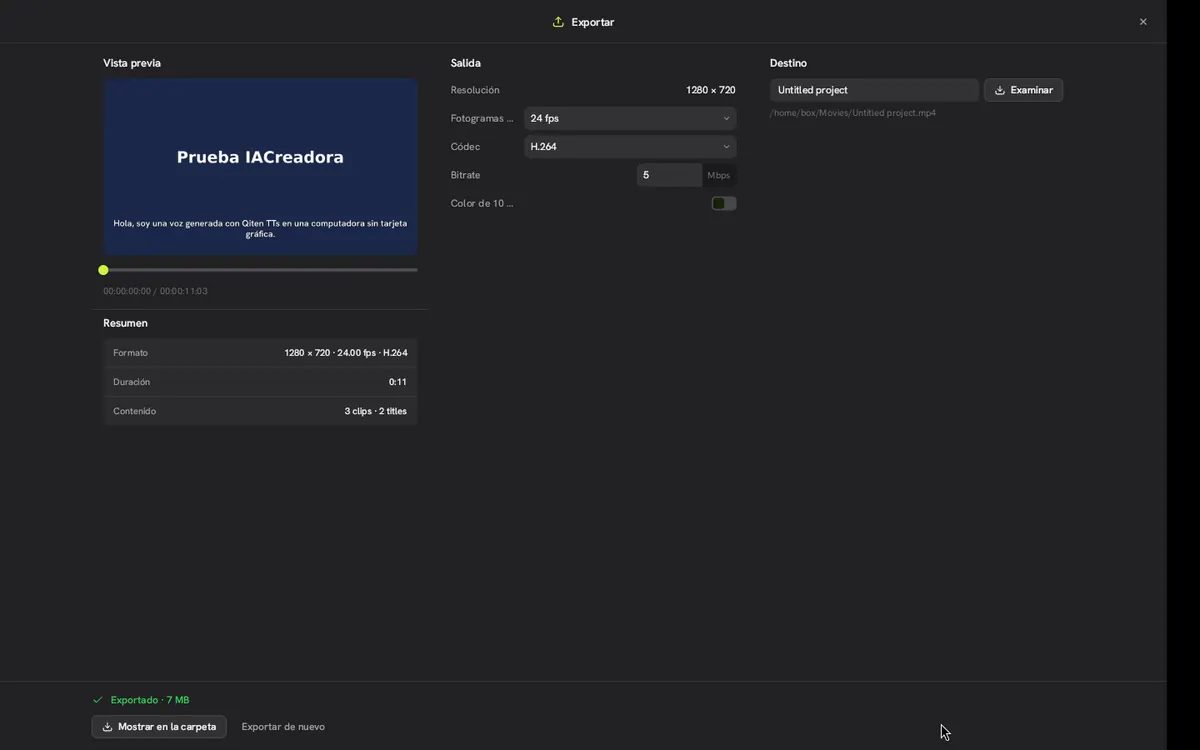1200x750 pixels.
Task: Open the Códec H.264 dropdown
Action: [630, 146]
